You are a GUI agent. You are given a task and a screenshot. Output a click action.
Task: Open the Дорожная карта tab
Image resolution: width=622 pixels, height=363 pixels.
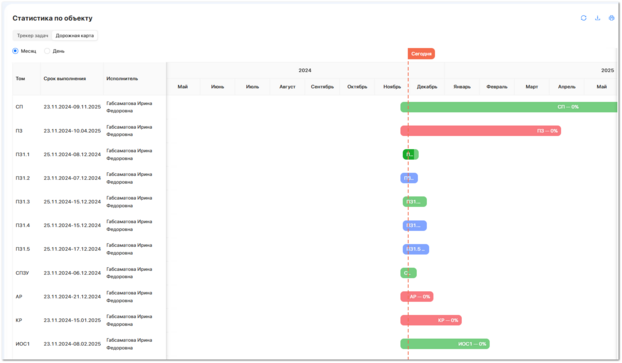(x=75, y=36)
